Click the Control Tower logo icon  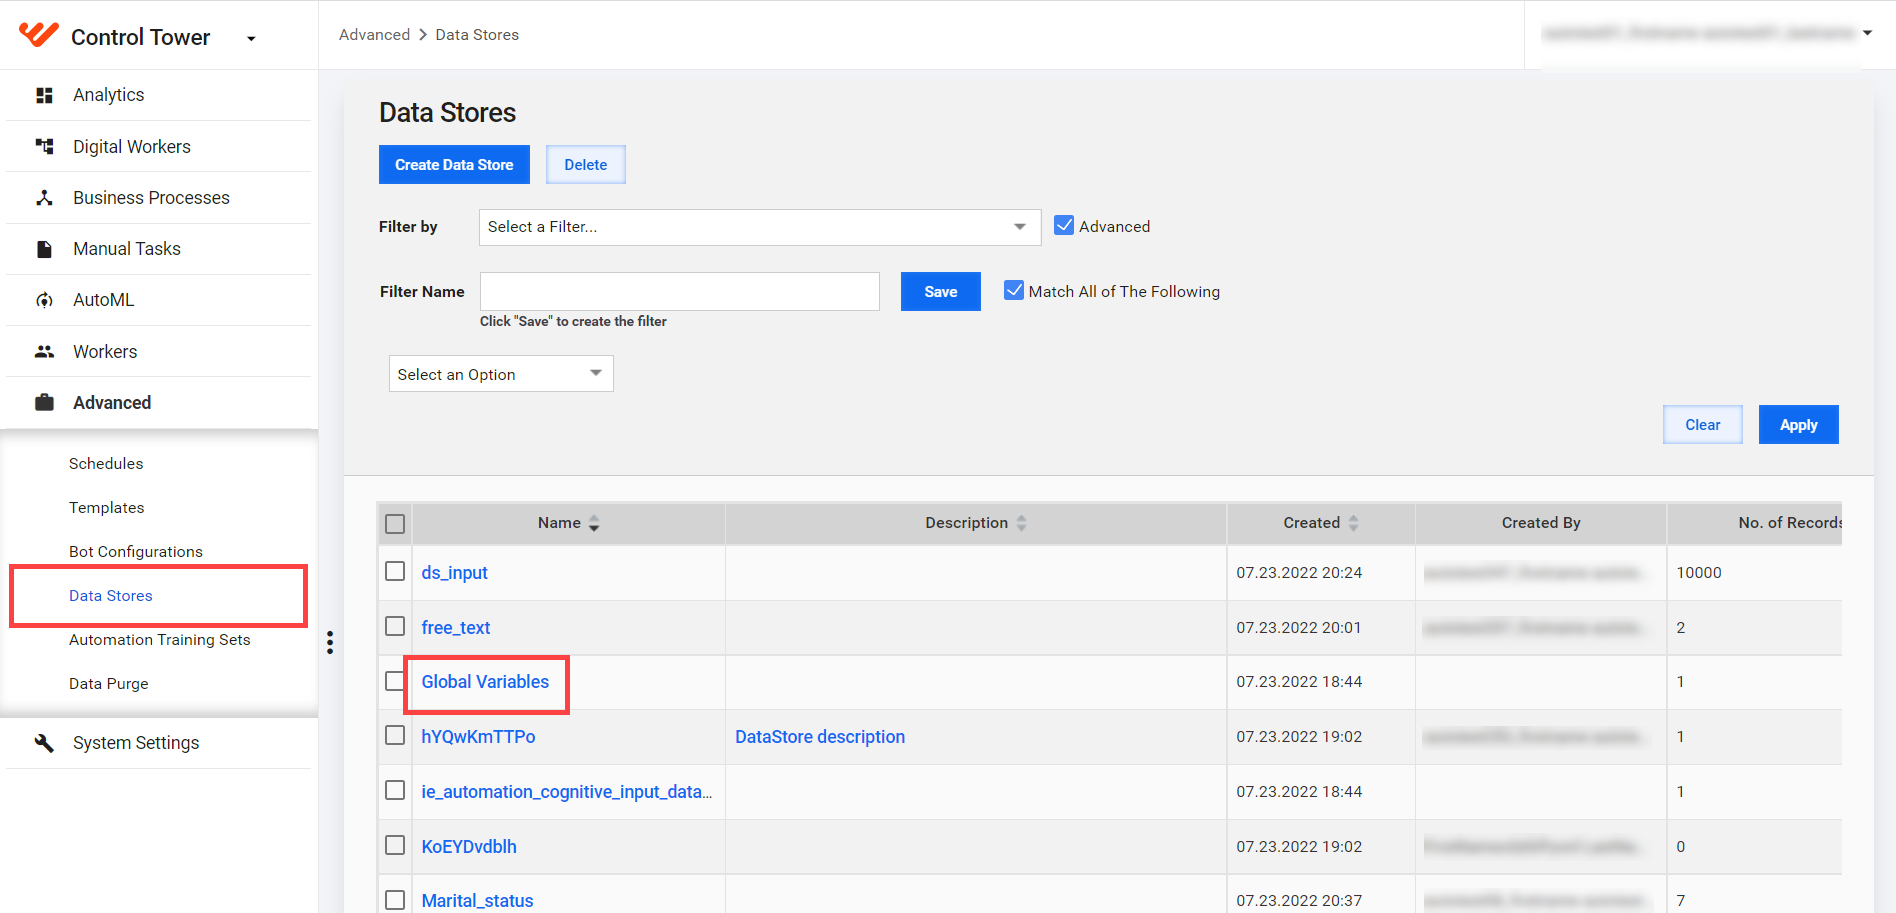38,35
